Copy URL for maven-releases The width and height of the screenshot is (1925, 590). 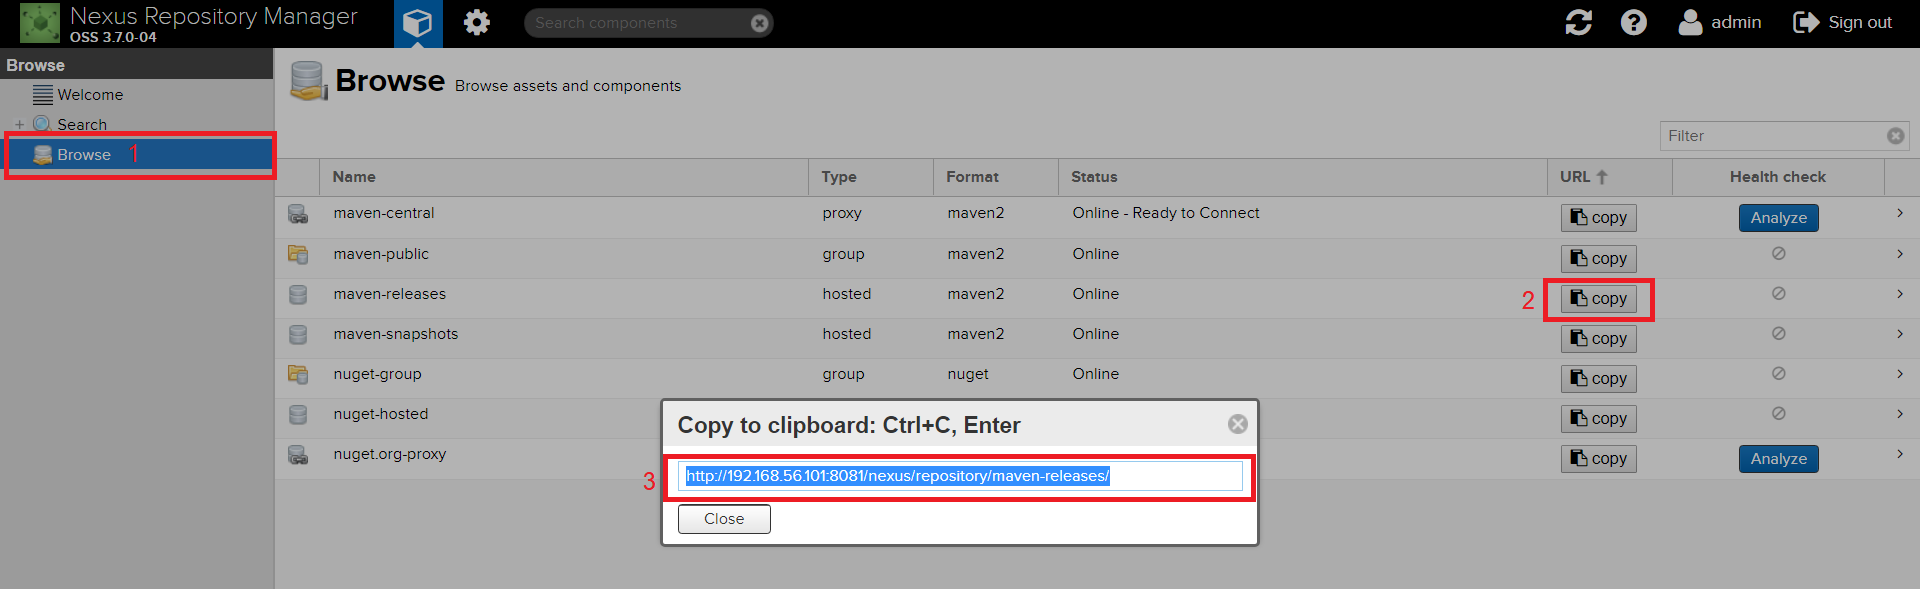pos(1599,299)
